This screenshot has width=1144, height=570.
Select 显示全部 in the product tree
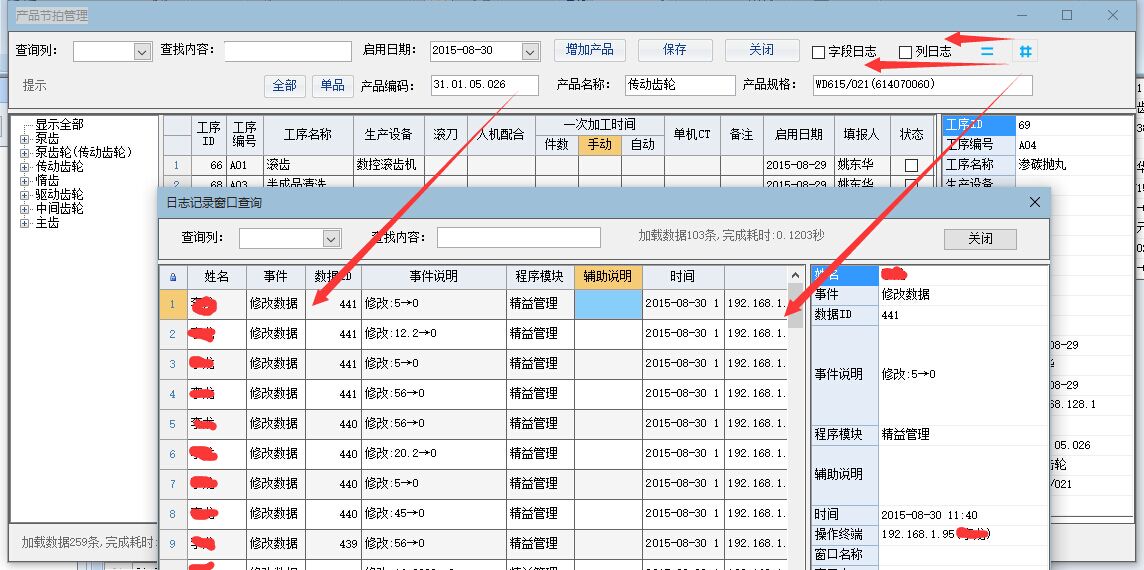(x=59, y=125)
